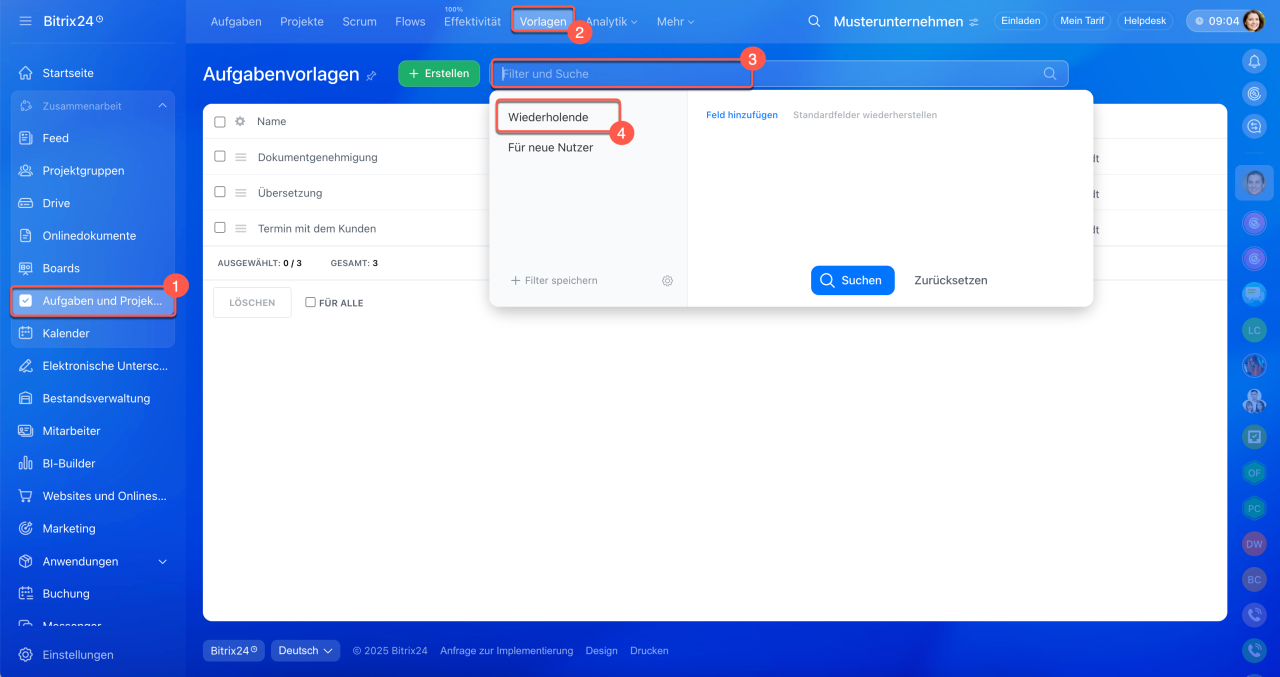Viewport: 1280px width, 677px height.
Task: Open the Helpdesk button
Action: point(1145,21)
